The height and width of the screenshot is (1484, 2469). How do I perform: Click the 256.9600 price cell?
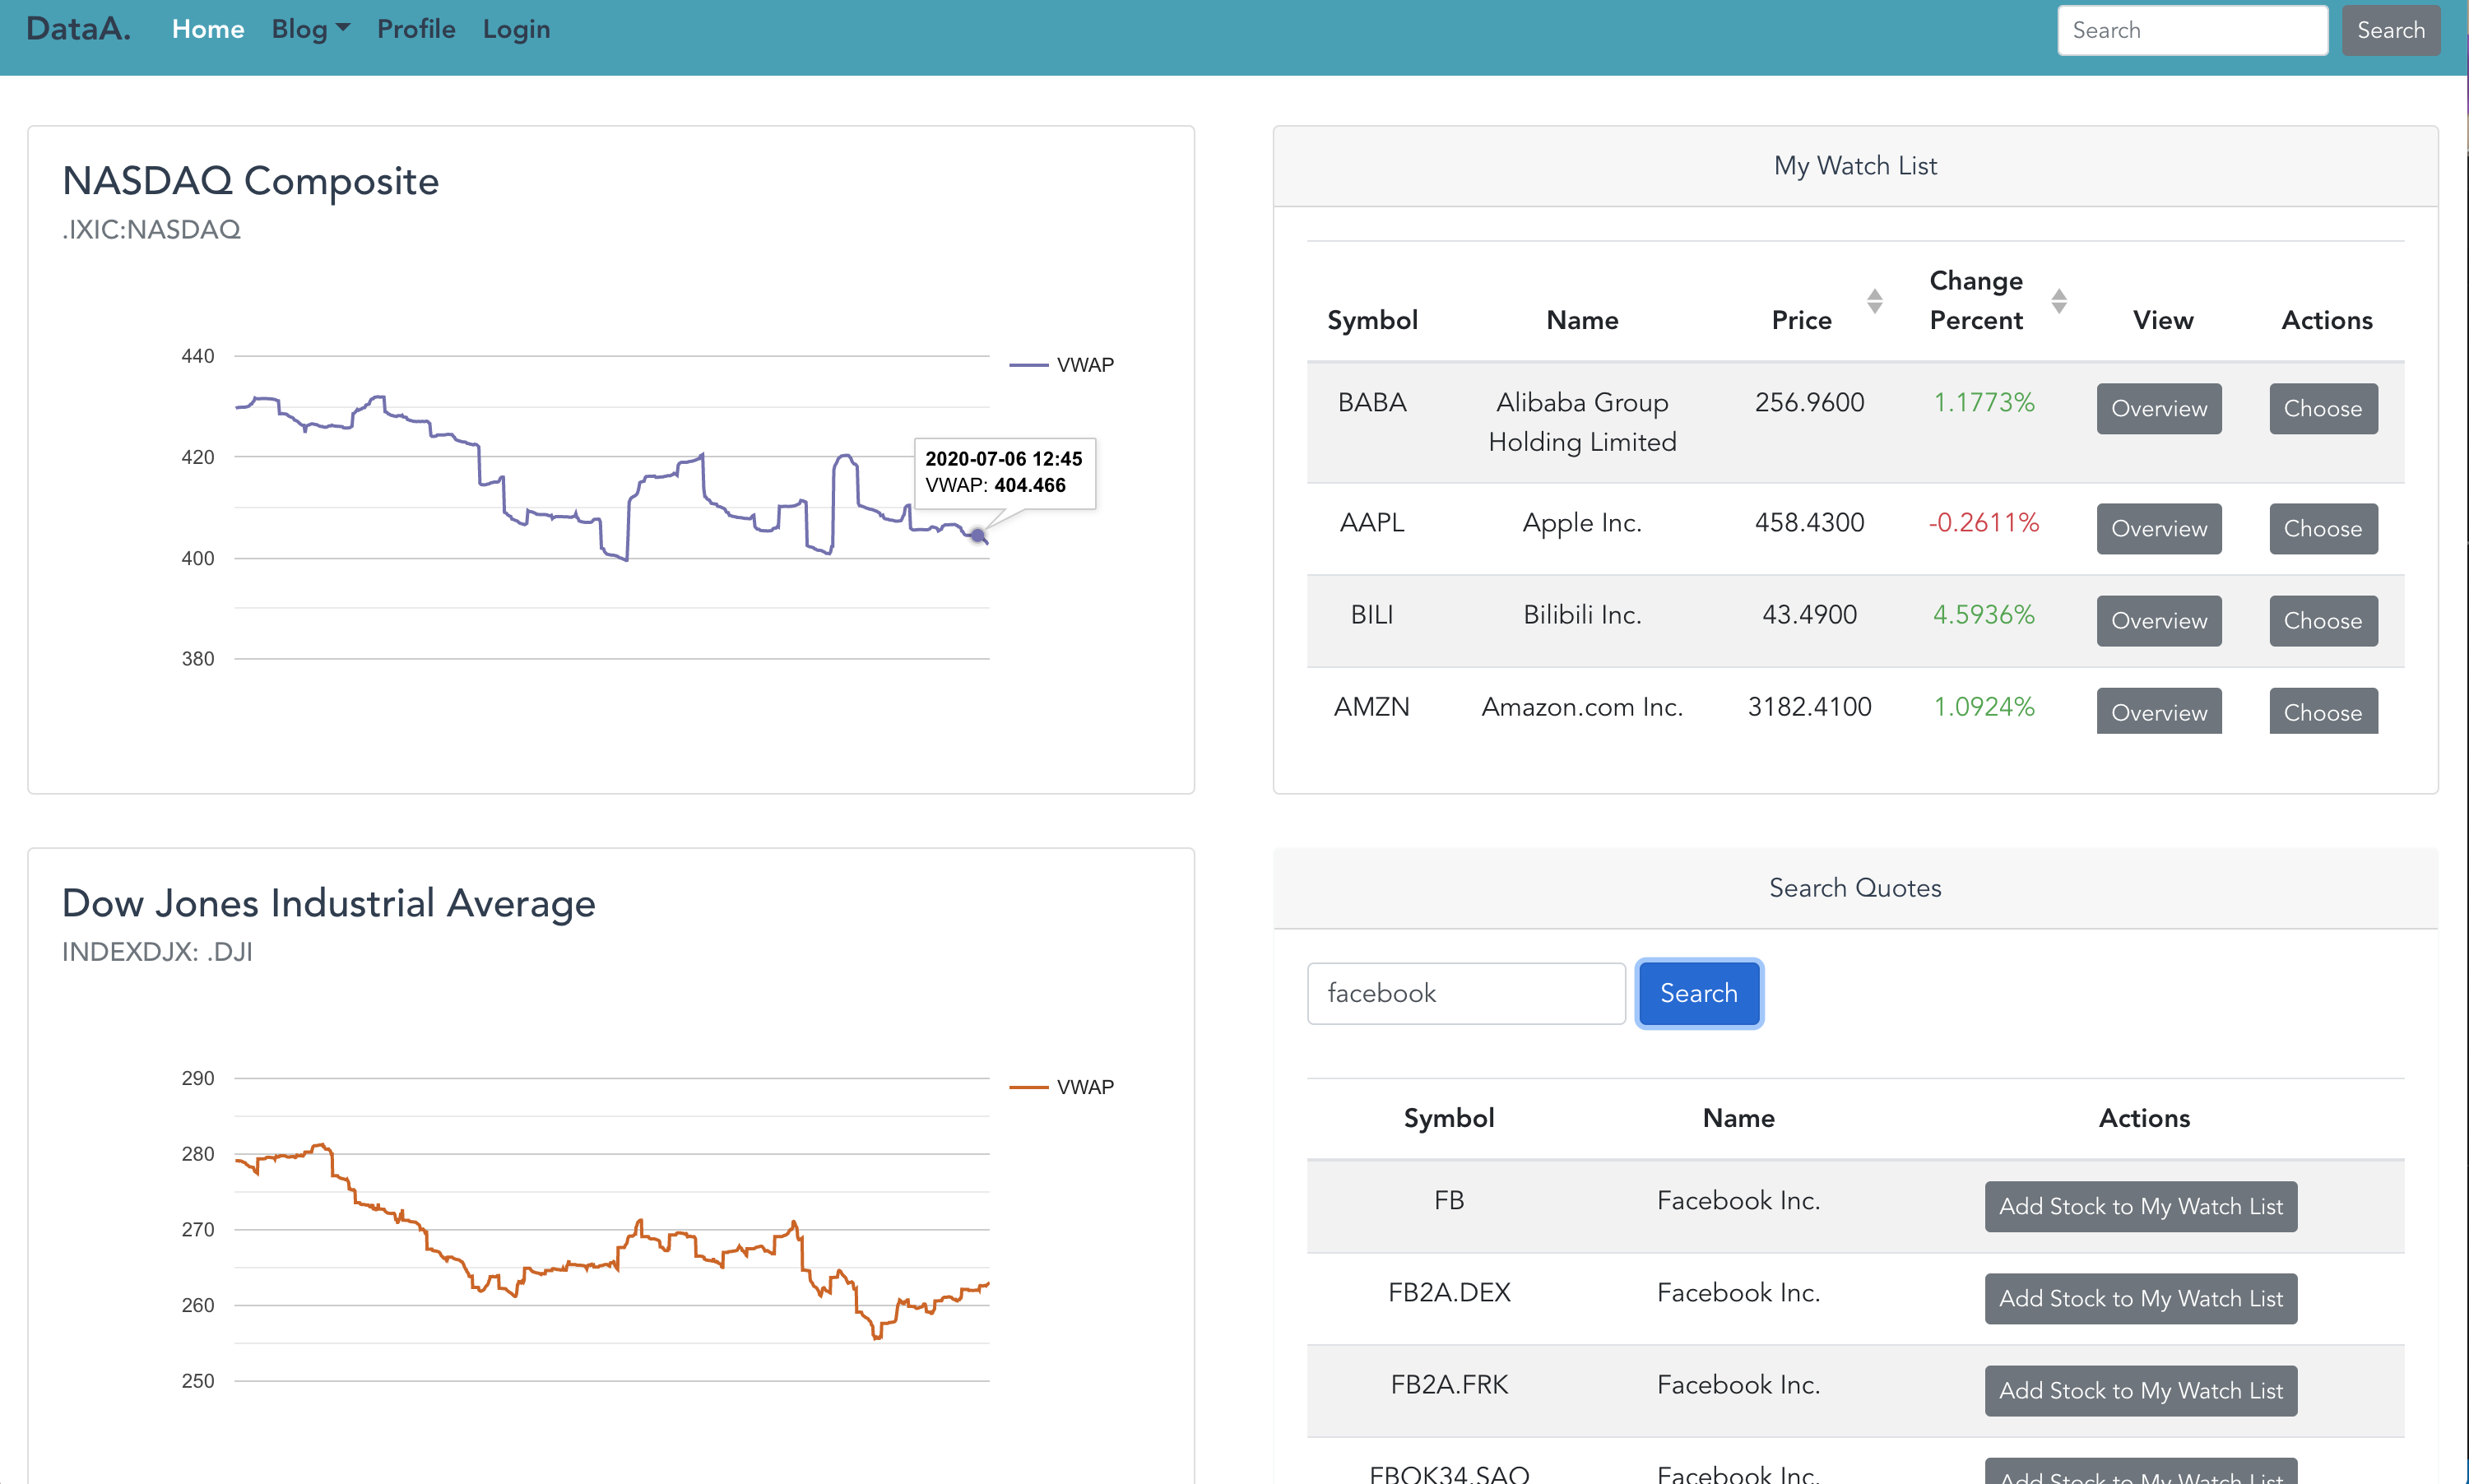1810,402
